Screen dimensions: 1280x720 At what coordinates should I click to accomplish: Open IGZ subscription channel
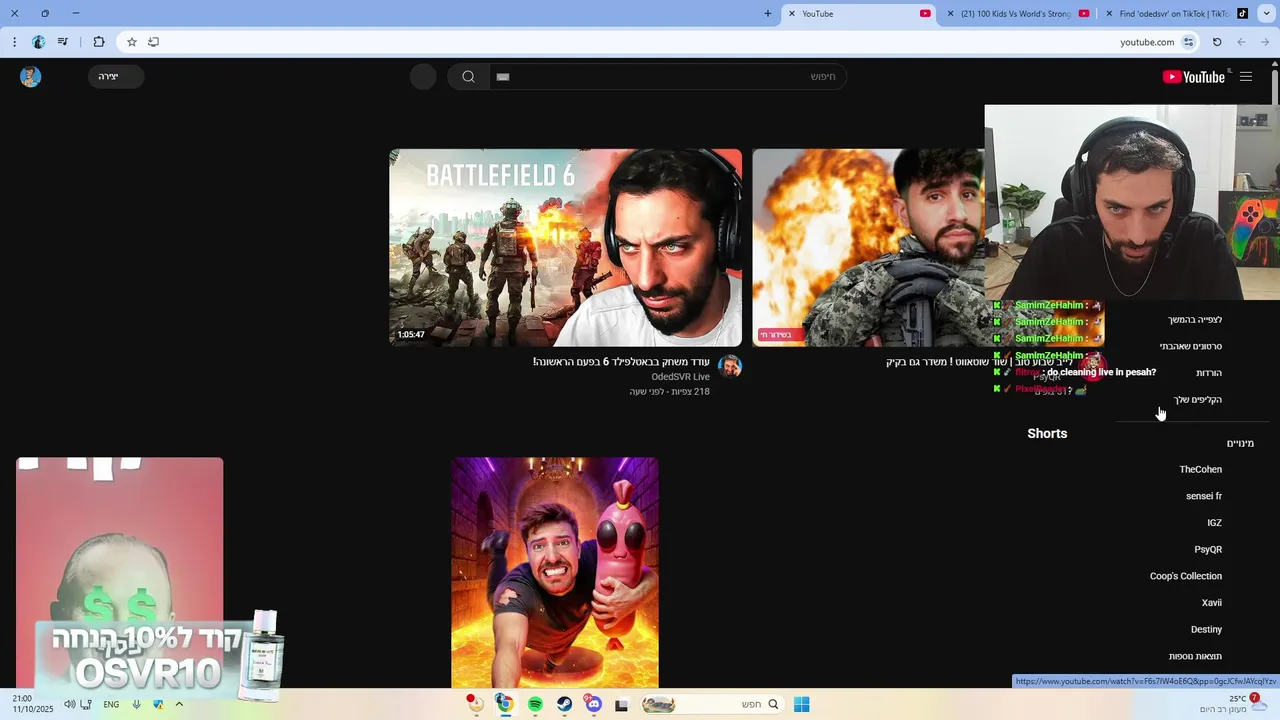pyautogui.click(x=1214, y=523)
